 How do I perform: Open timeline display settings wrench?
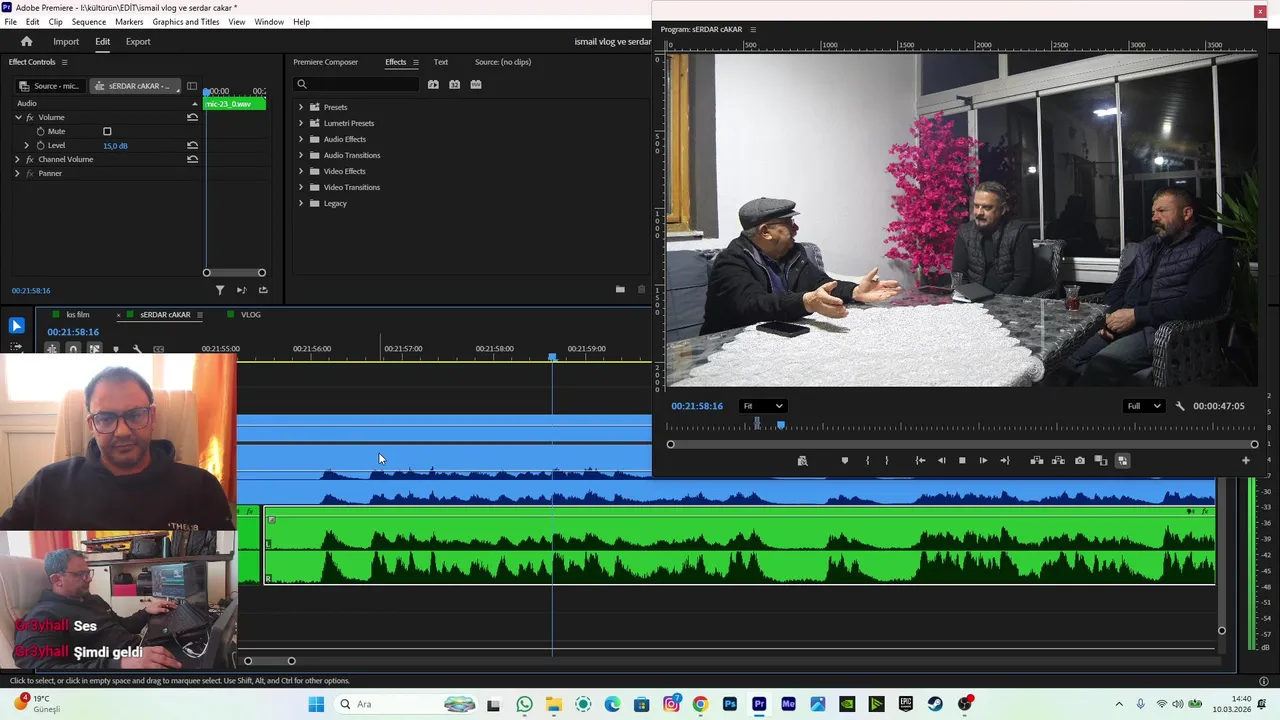pos(137,349)
